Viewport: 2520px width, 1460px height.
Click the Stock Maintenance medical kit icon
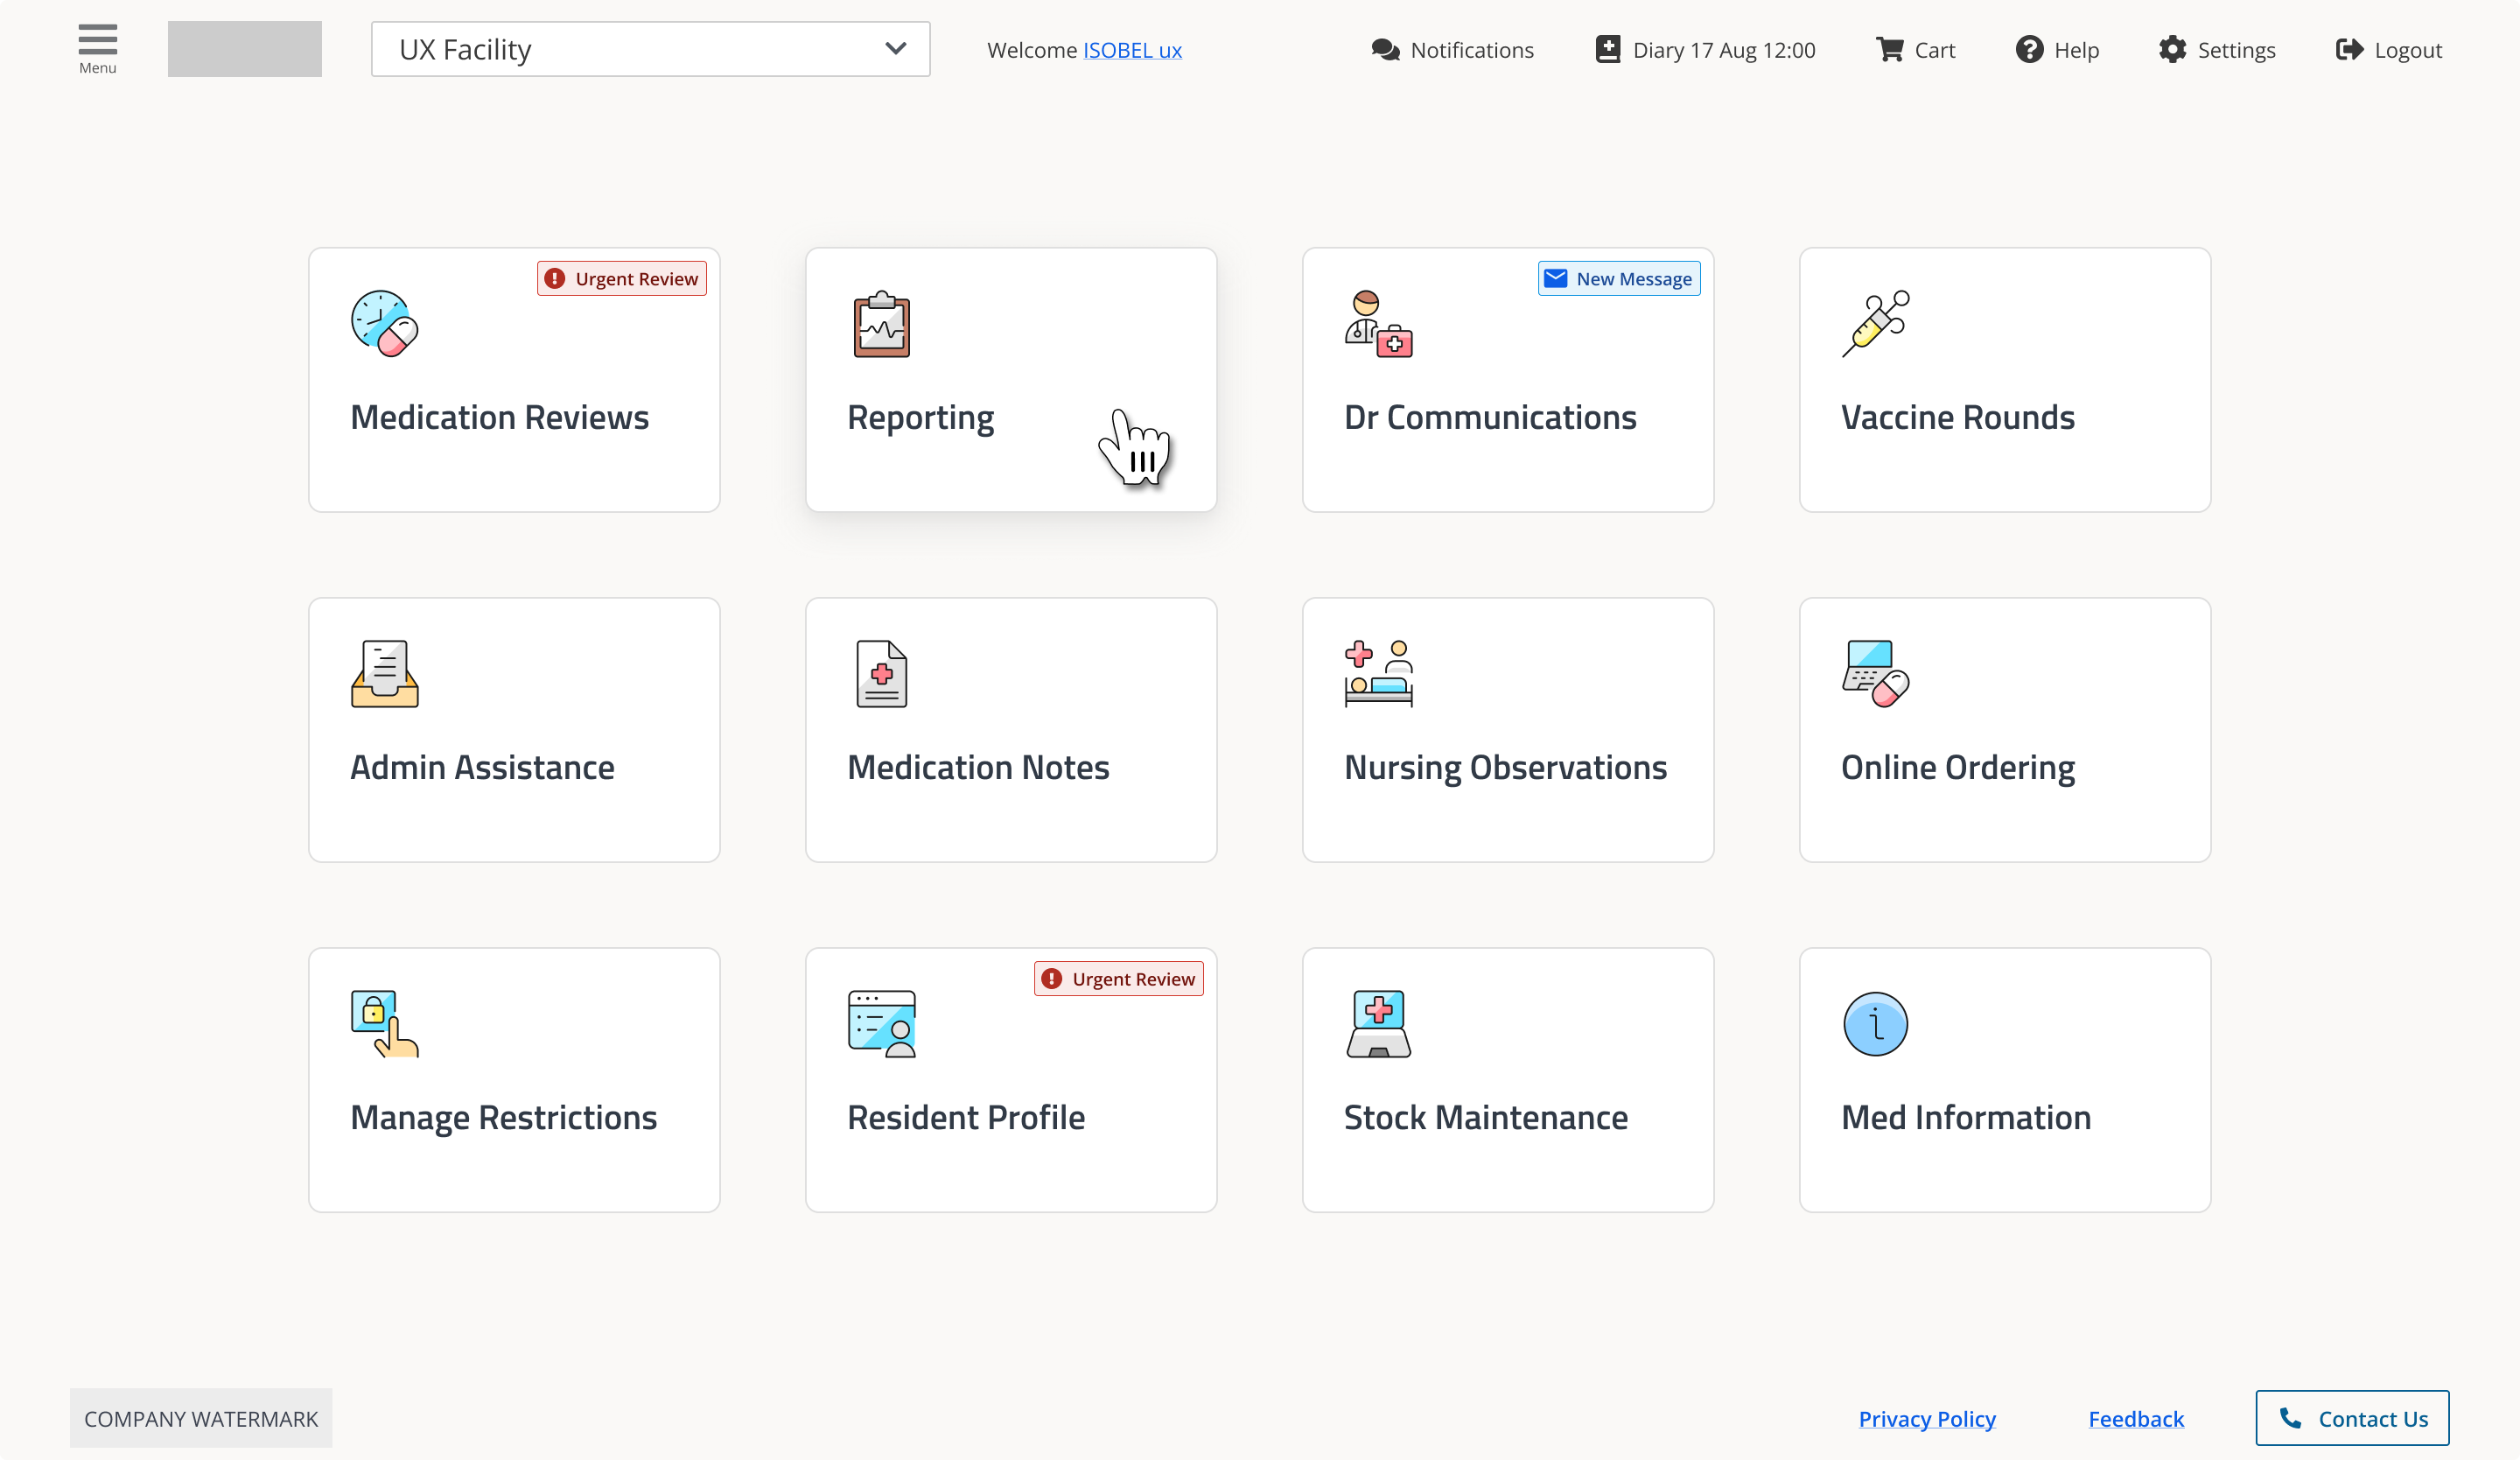click(x=1378, y=1024)
